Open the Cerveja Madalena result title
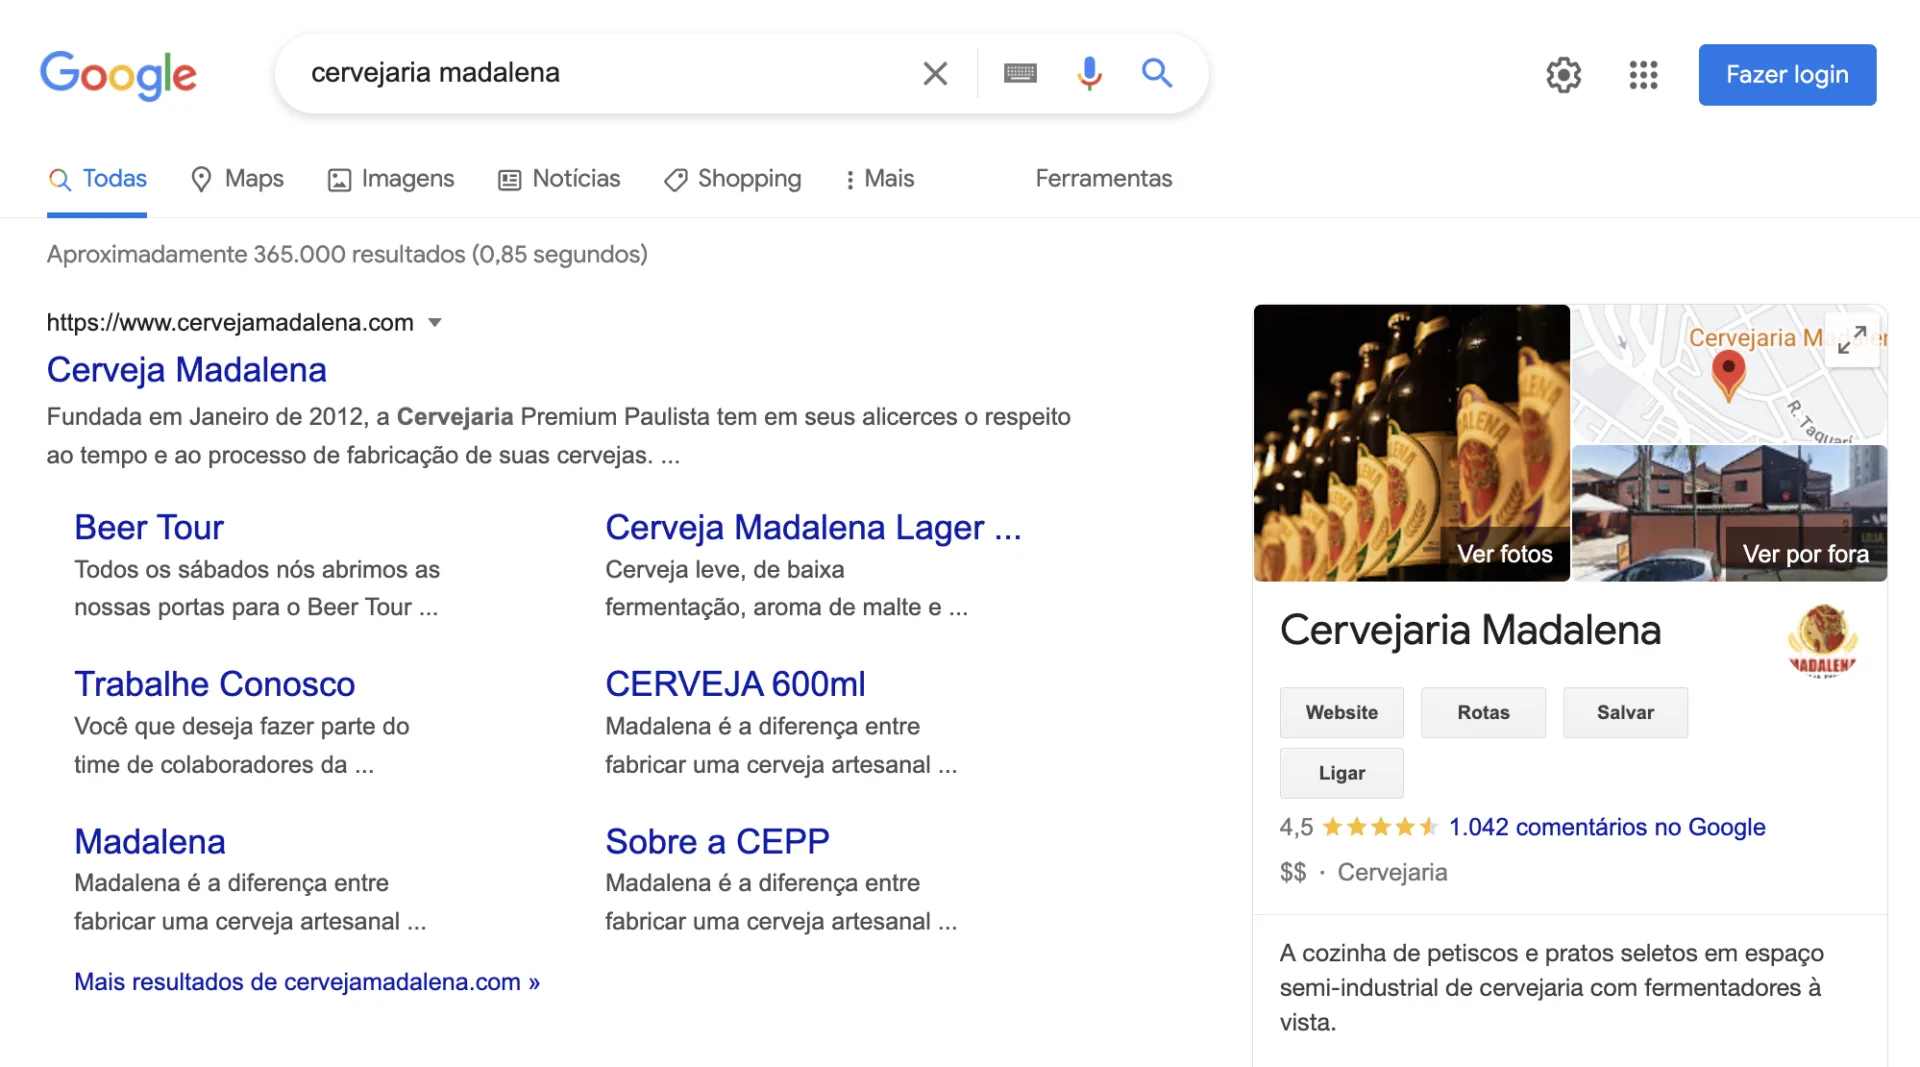Viewport: 1920px width, 1067px height. click(187, 370)
